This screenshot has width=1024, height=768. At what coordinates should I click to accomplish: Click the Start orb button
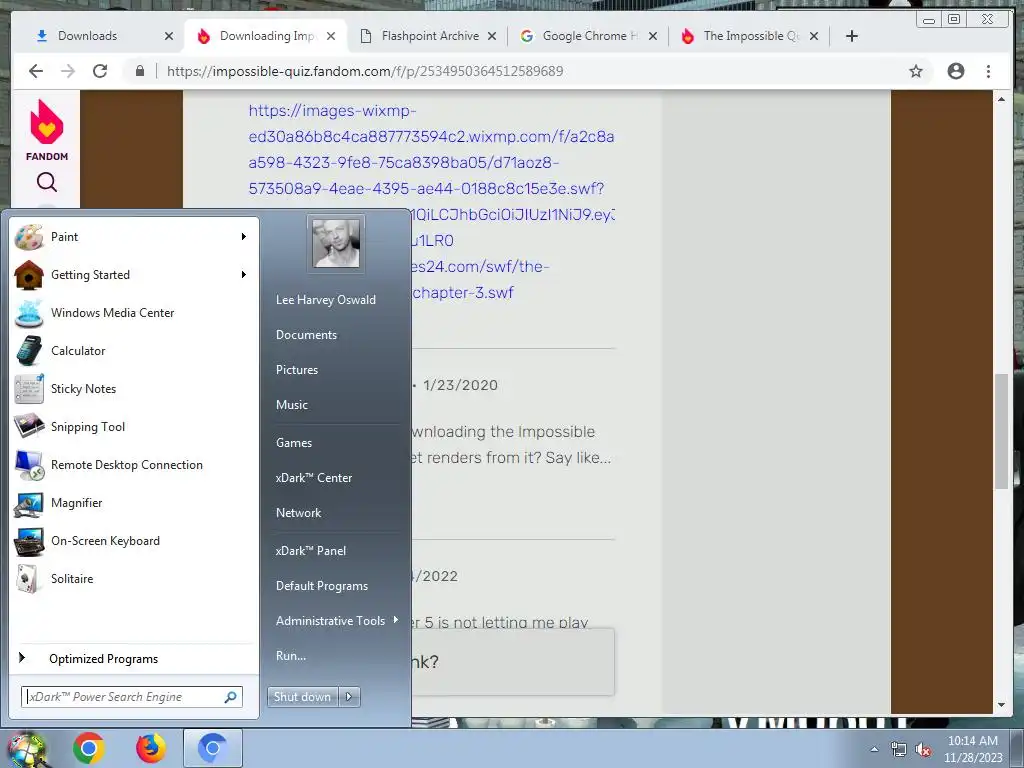coord(26,750)
